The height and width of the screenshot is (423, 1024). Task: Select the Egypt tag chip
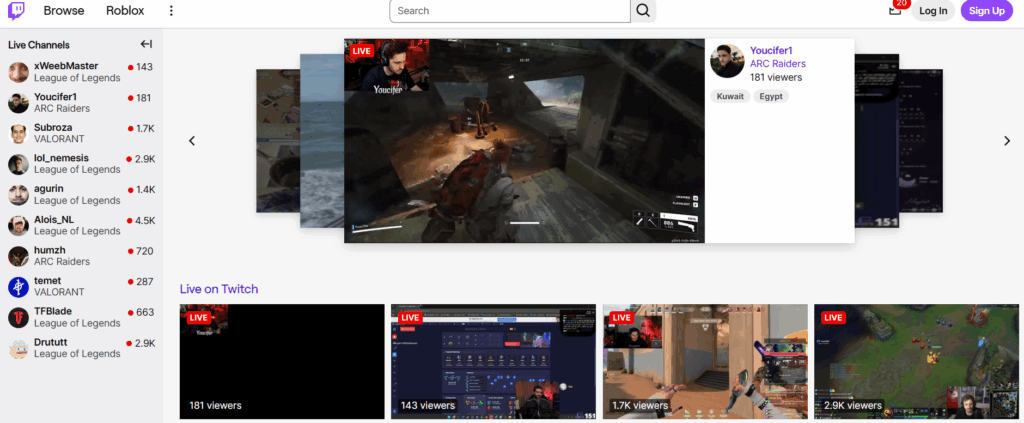(x=772, y=97)
